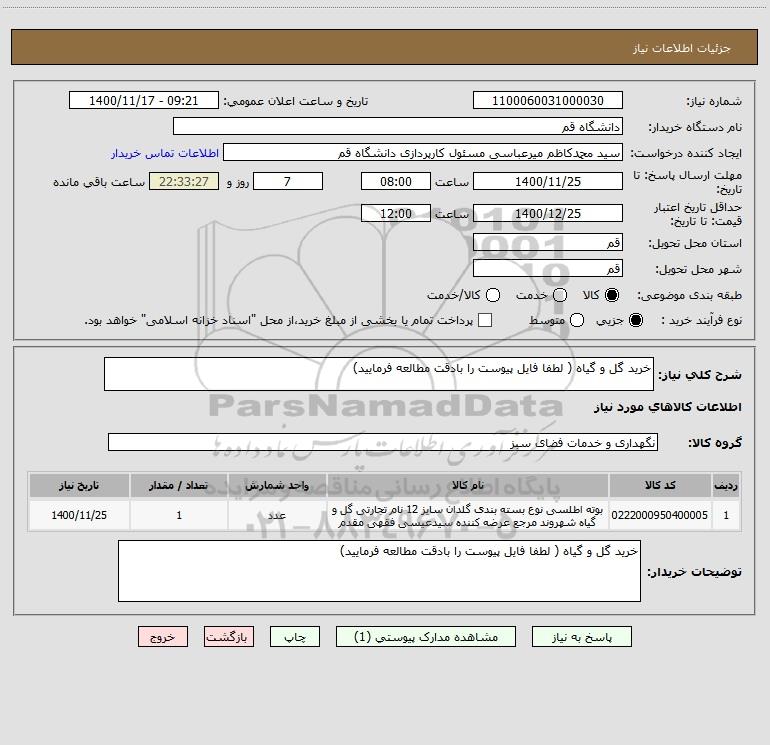Select the خدمت radio button
Image resolution: width=770 pixels, height=745 pixels.
pos(560,295)
